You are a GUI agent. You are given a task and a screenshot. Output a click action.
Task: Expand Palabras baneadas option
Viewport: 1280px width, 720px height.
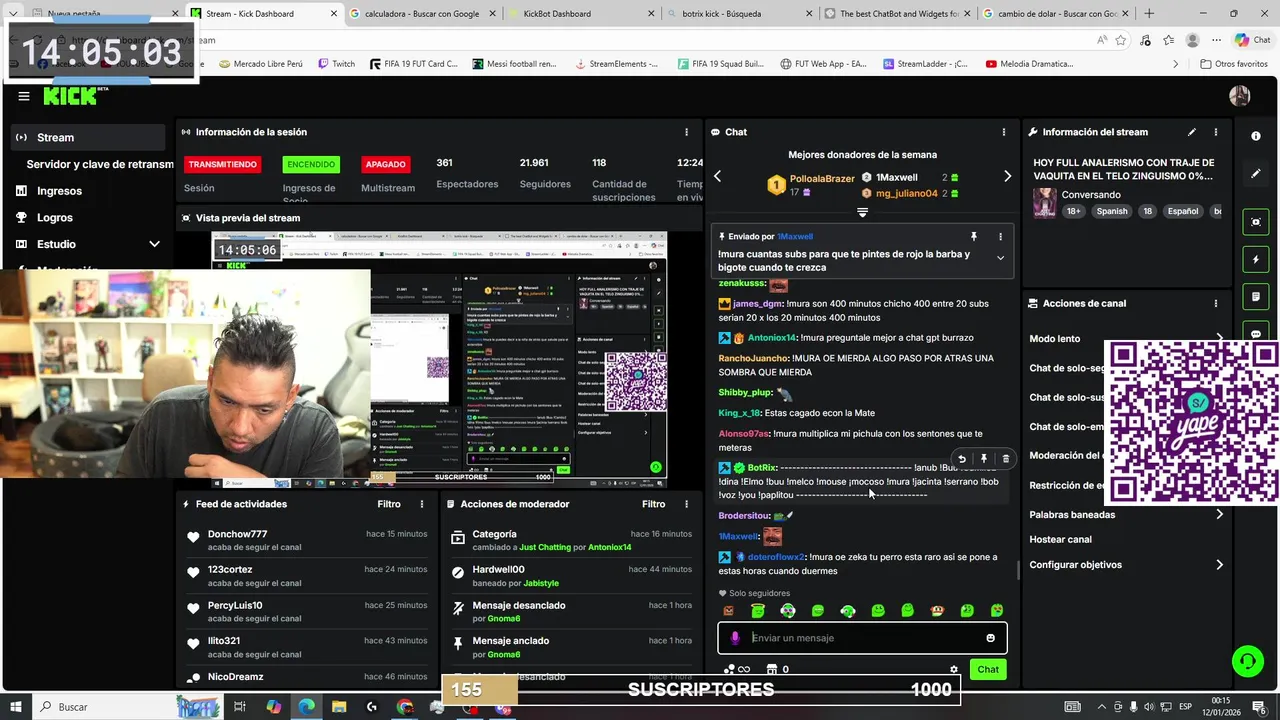1219,514
